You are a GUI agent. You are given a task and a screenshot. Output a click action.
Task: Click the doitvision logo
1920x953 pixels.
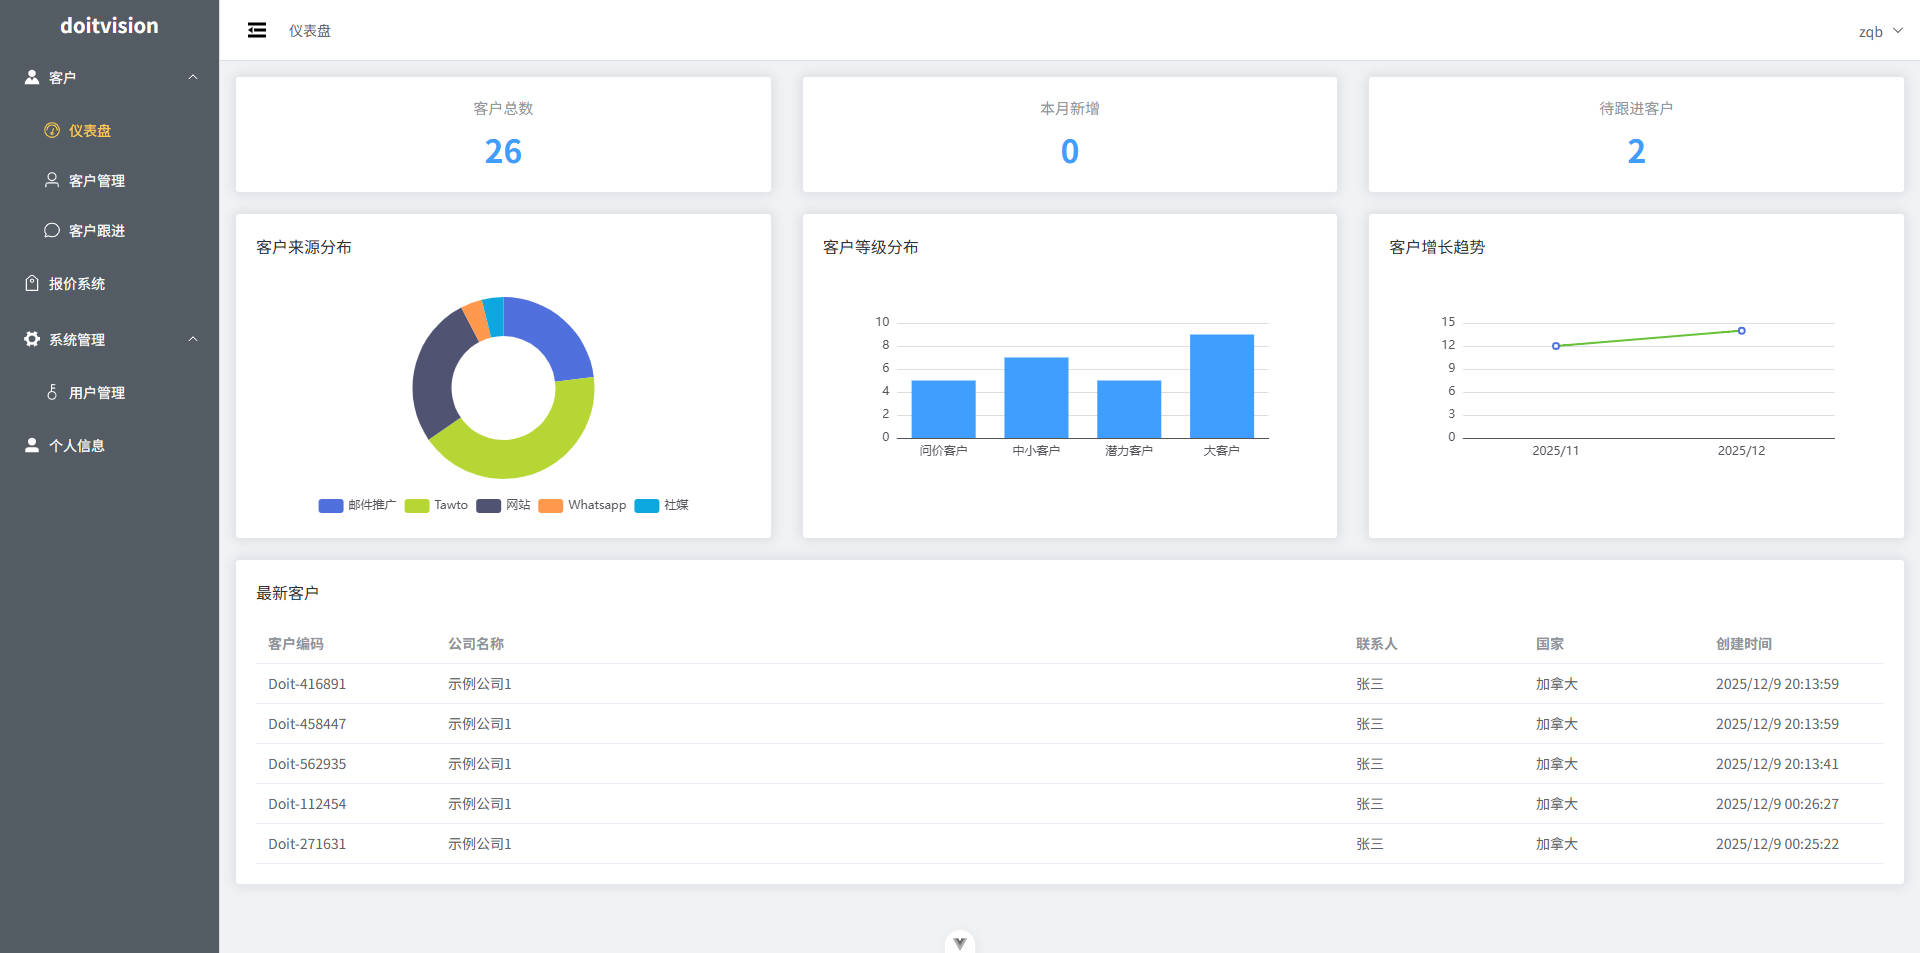pos(109,26)
